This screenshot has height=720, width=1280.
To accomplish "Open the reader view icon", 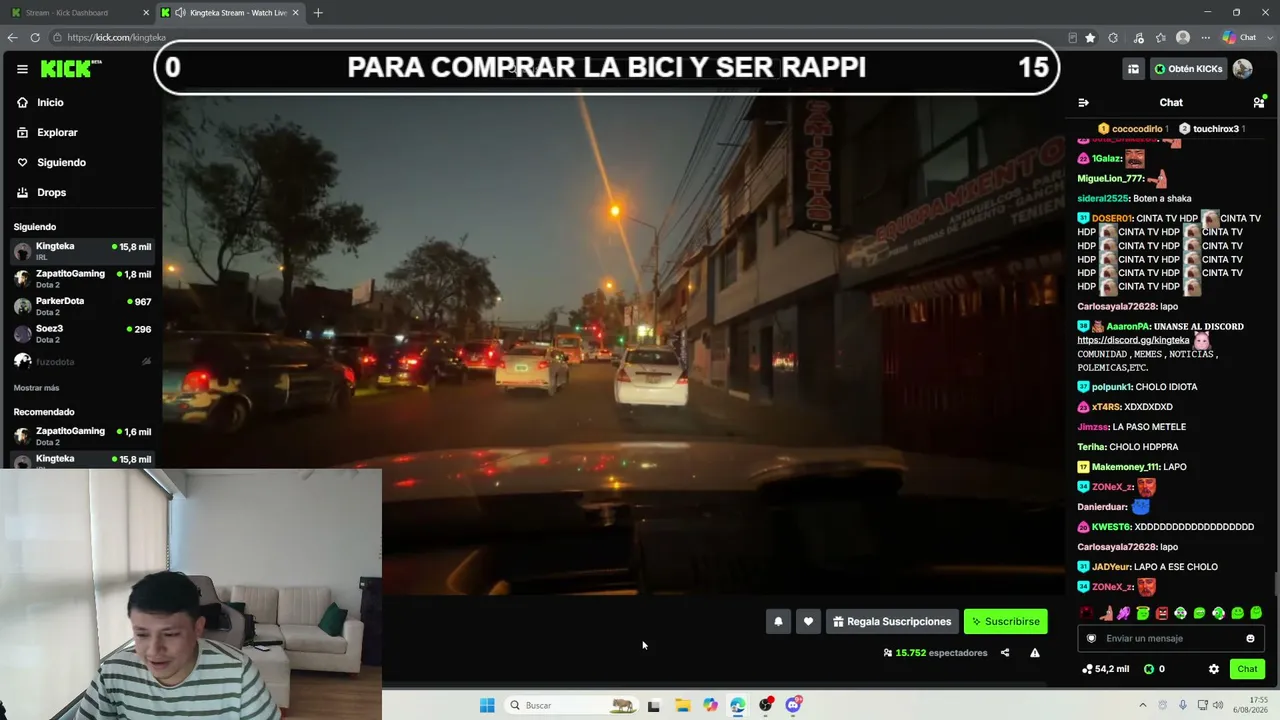I will 1072,37.
